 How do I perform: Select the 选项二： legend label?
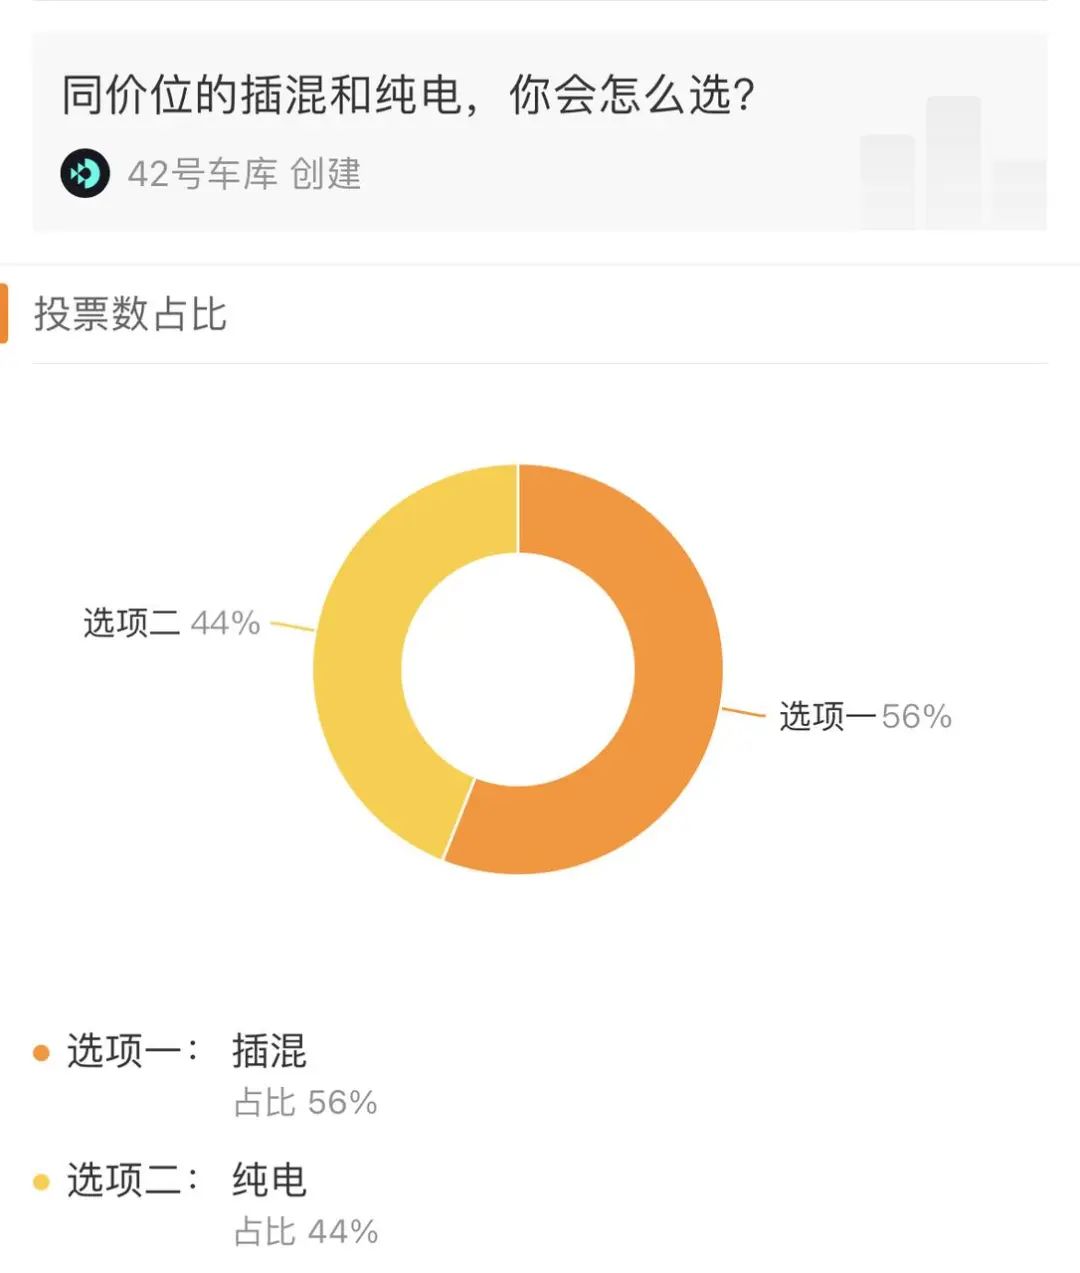click(133, 1181)
